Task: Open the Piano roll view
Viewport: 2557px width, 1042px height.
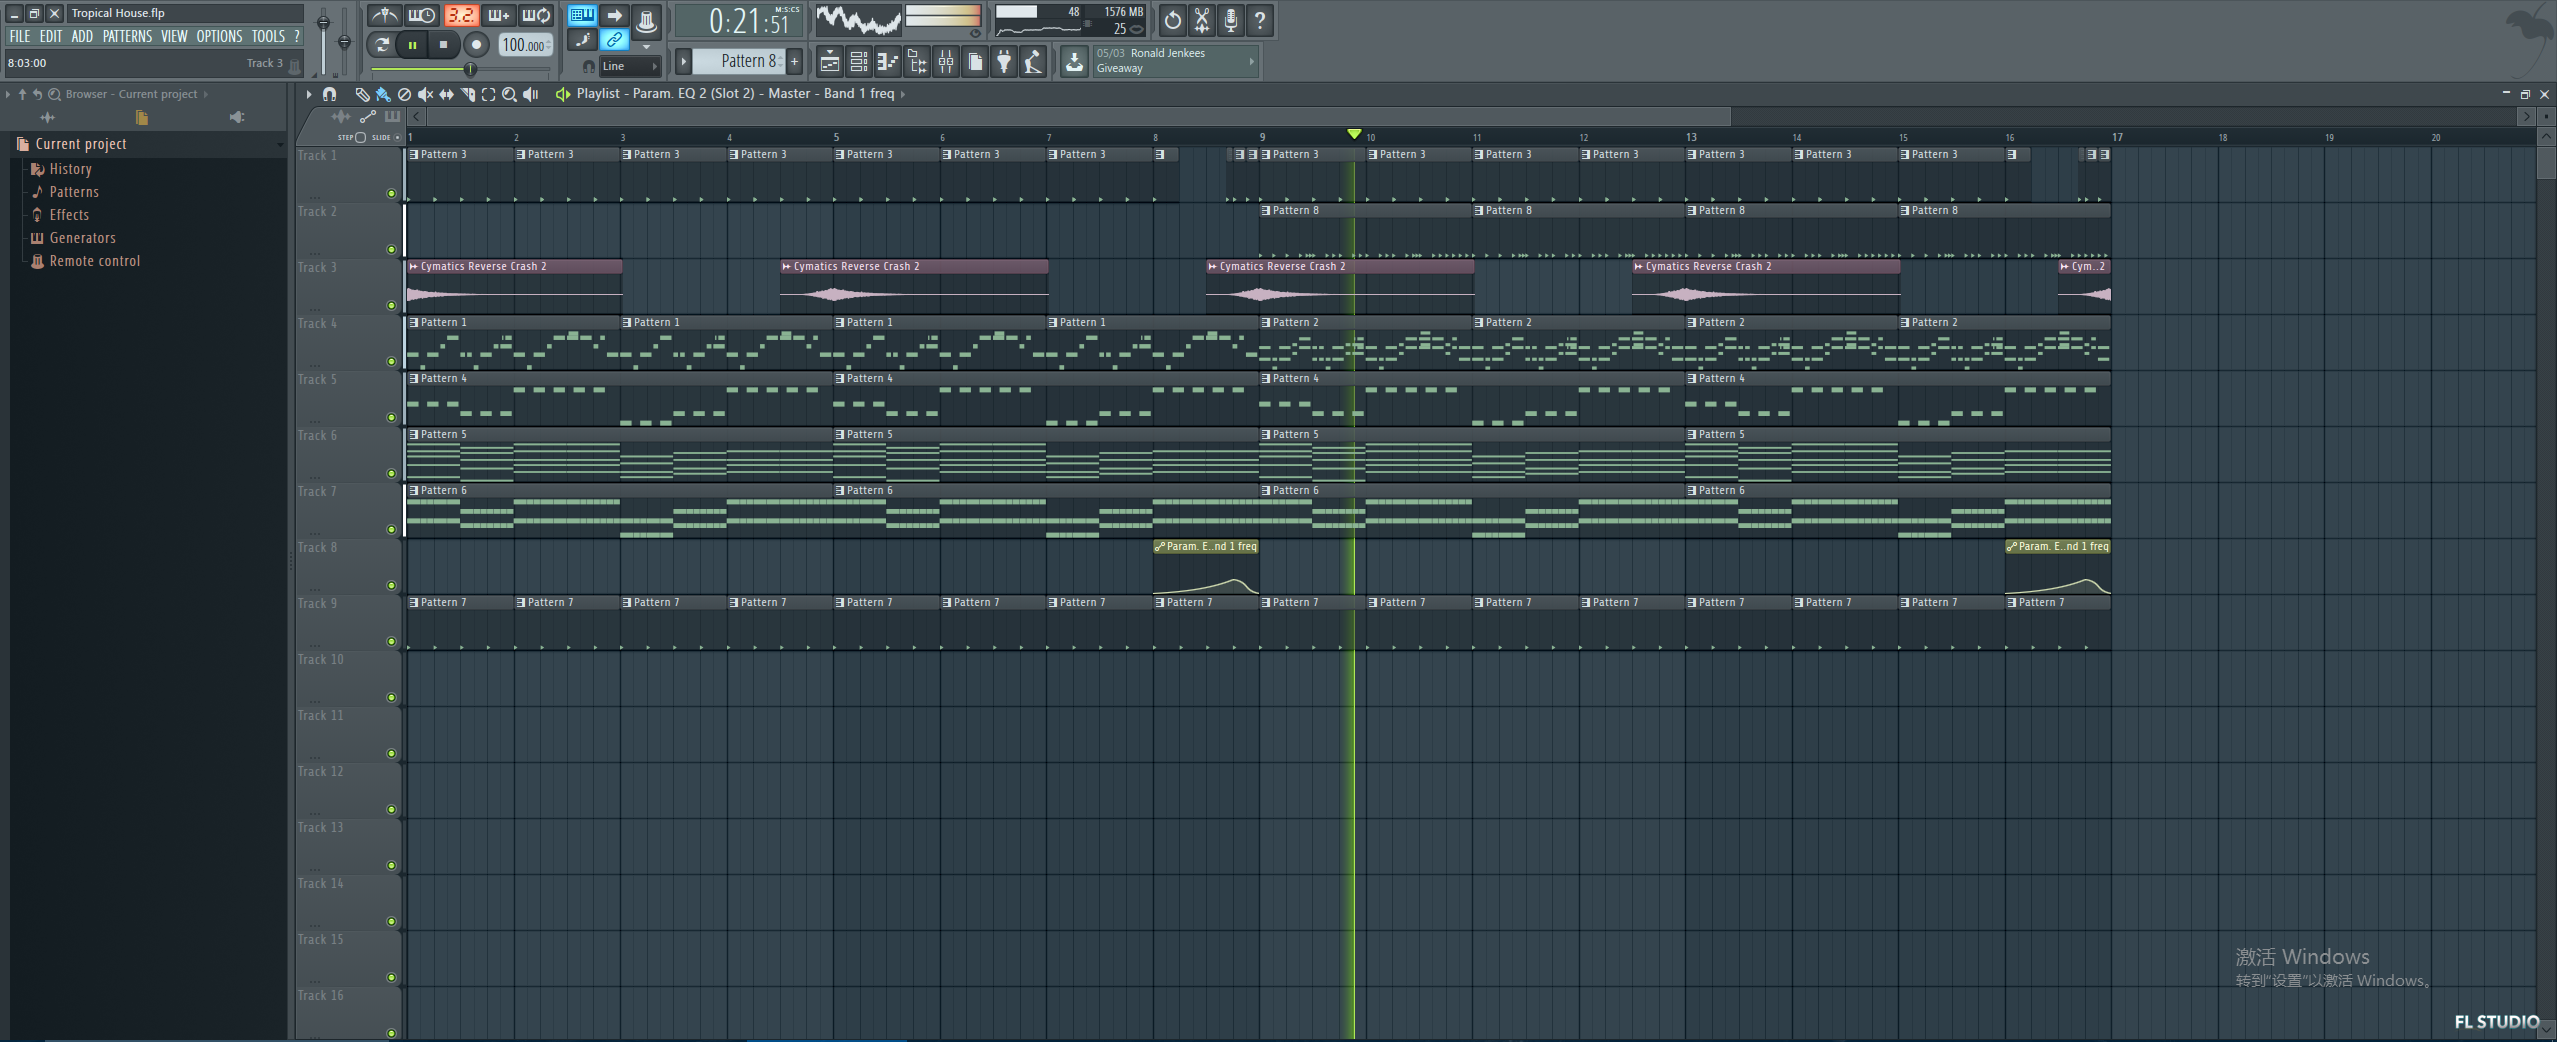Action: tap(887, 62)
